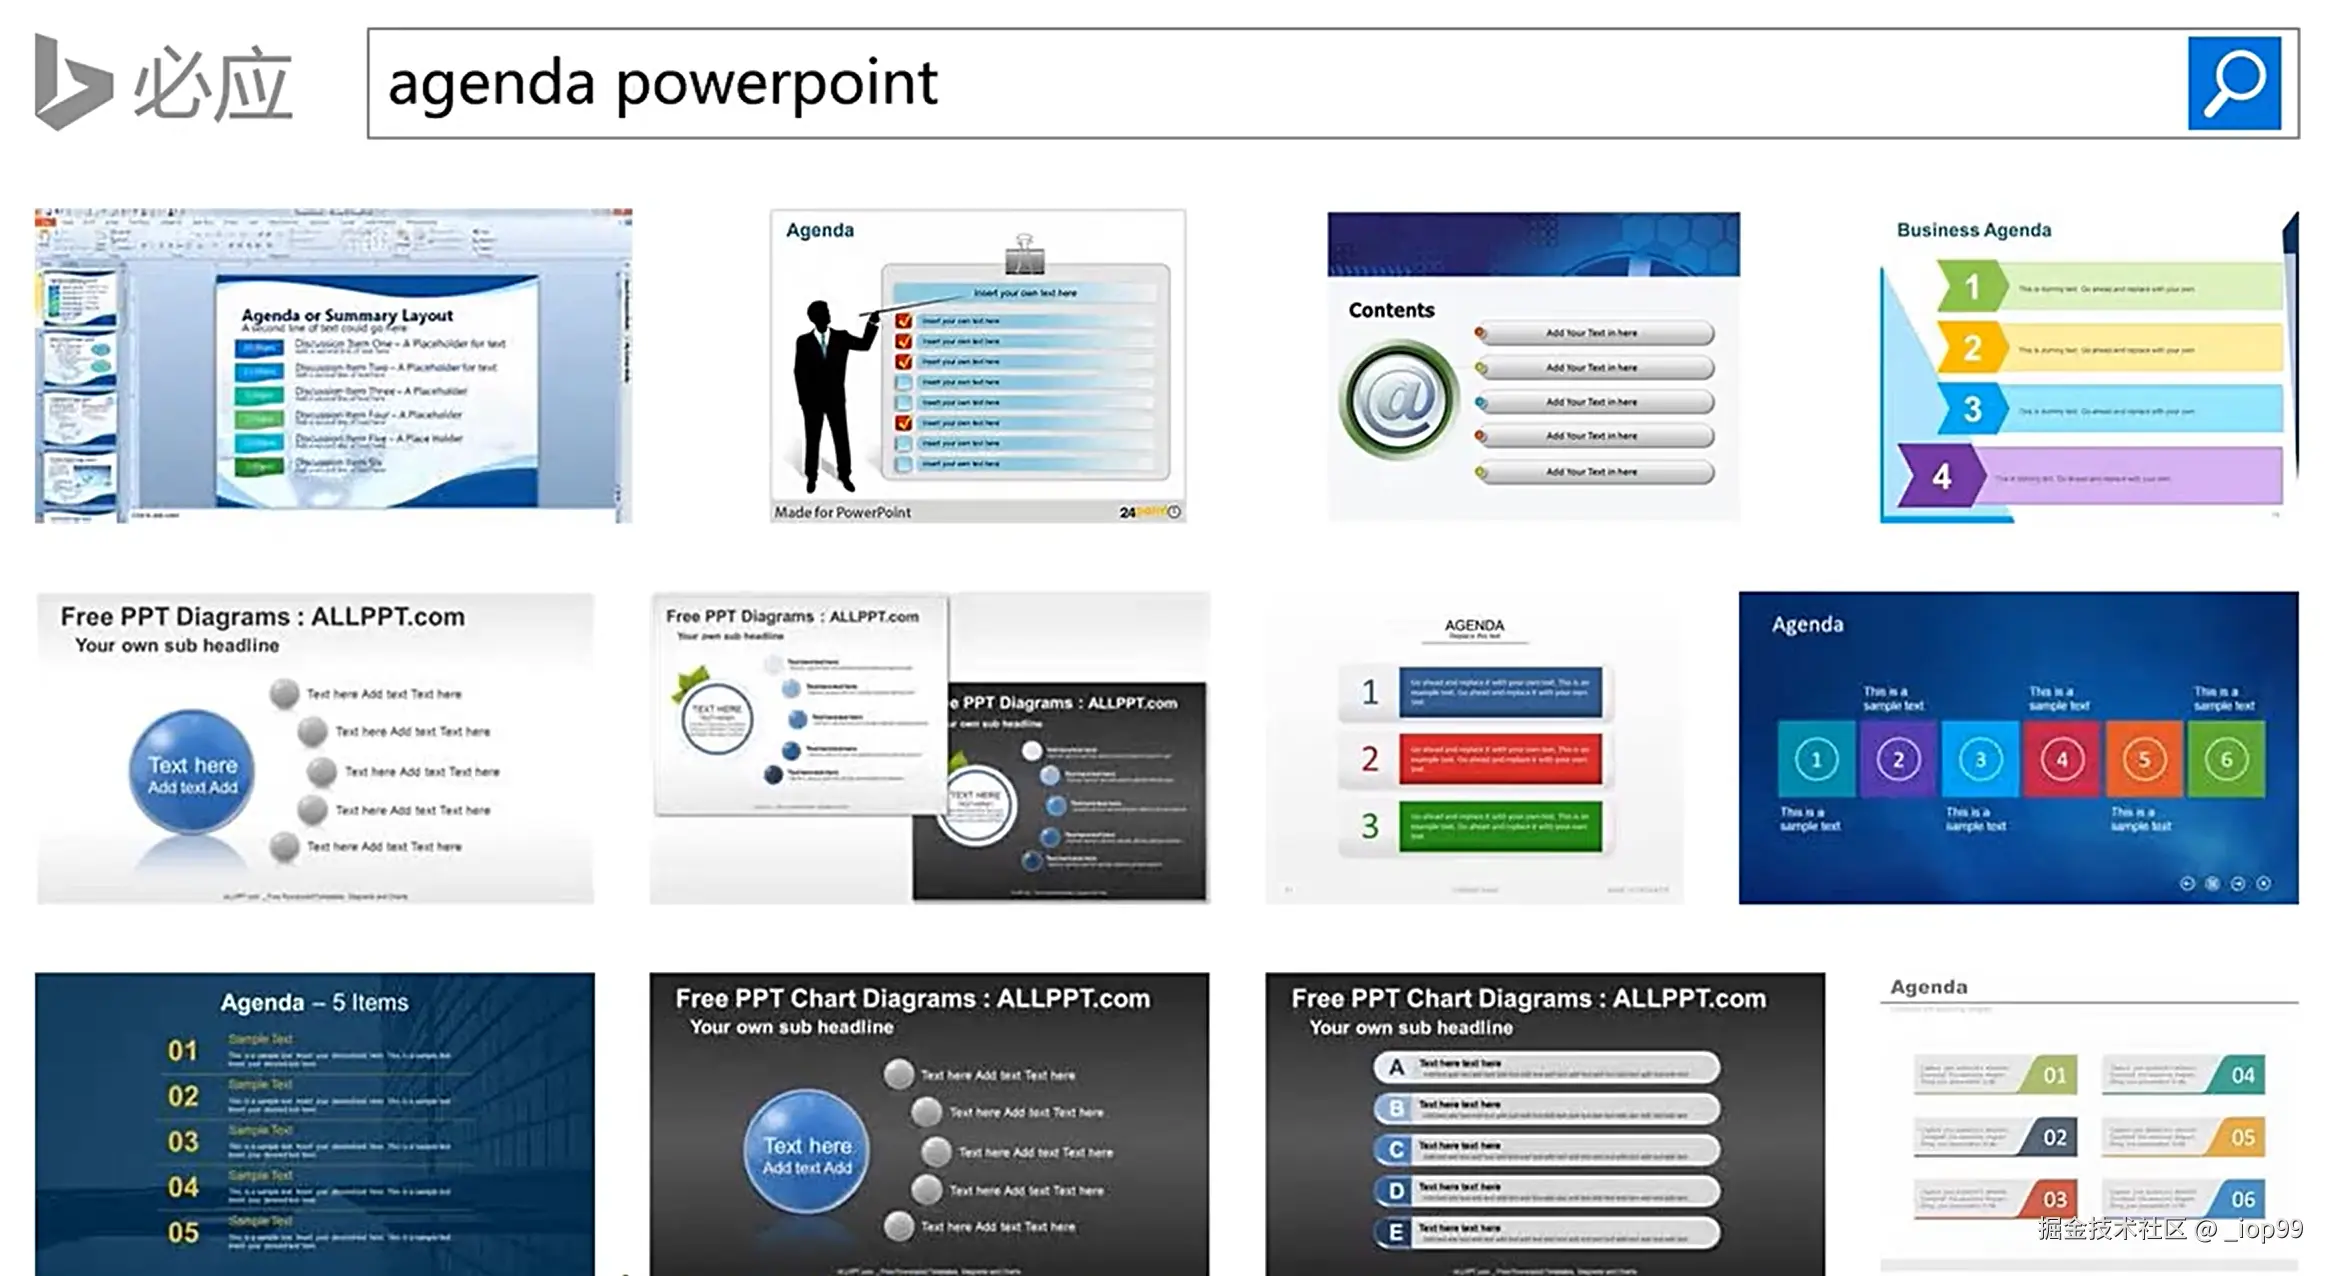Open the AGENDA thumbnail with blue, red and green bars
The height and width of the screenshot is (1276, 2336).
(x=1474, y=748)
